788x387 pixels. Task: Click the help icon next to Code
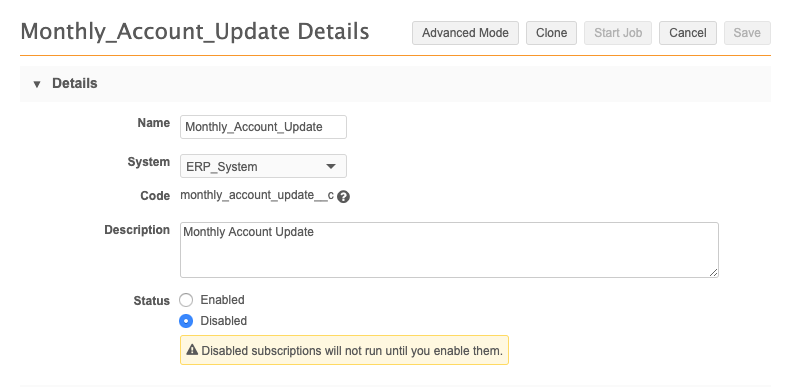click(x=343, y=197)
